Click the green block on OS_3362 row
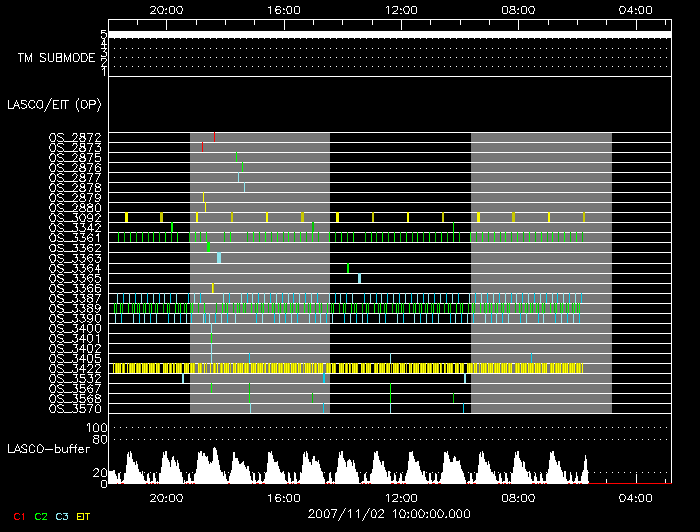 [208, 247]
